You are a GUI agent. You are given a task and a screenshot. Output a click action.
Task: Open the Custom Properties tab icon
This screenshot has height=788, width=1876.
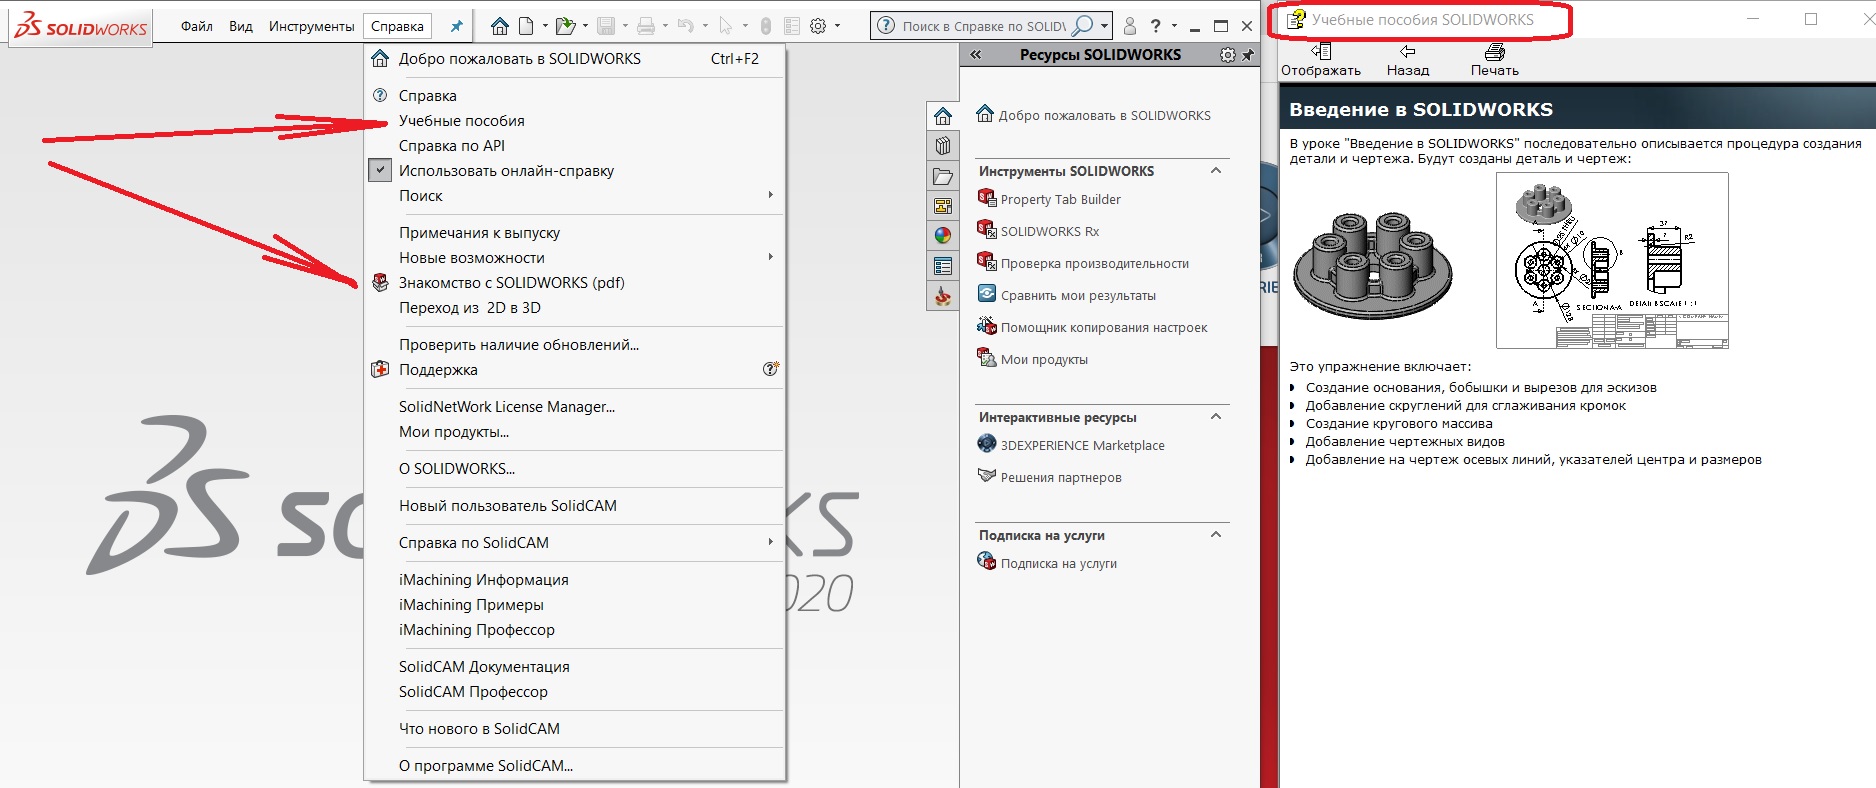943,266
